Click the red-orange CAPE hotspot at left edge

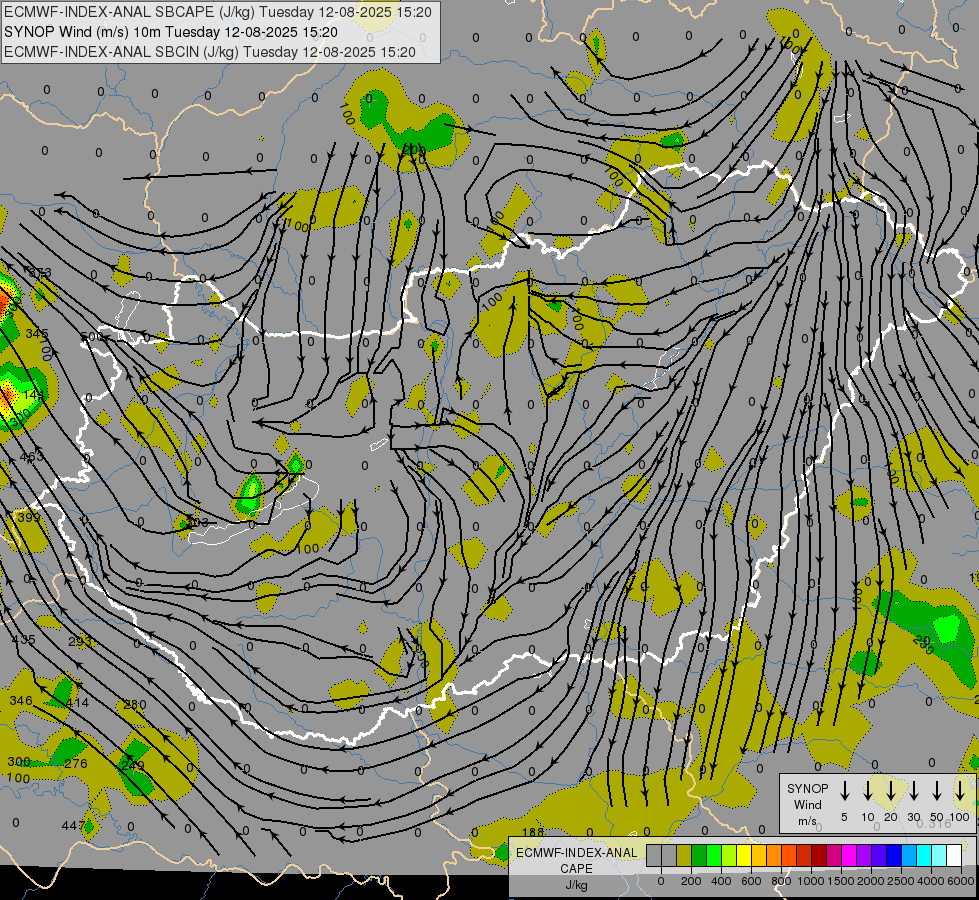(x=4, y=303)
